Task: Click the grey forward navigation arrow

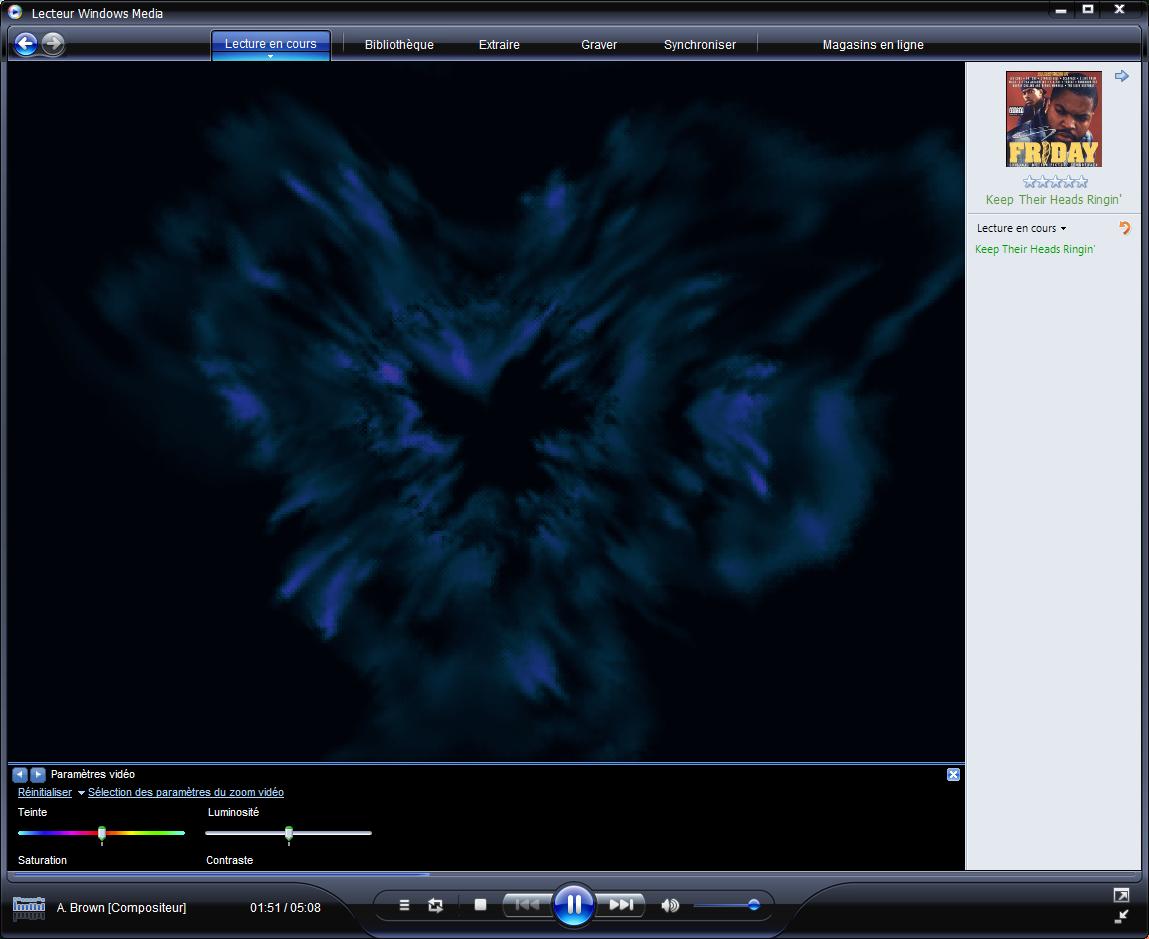Action: click(53, 44)
